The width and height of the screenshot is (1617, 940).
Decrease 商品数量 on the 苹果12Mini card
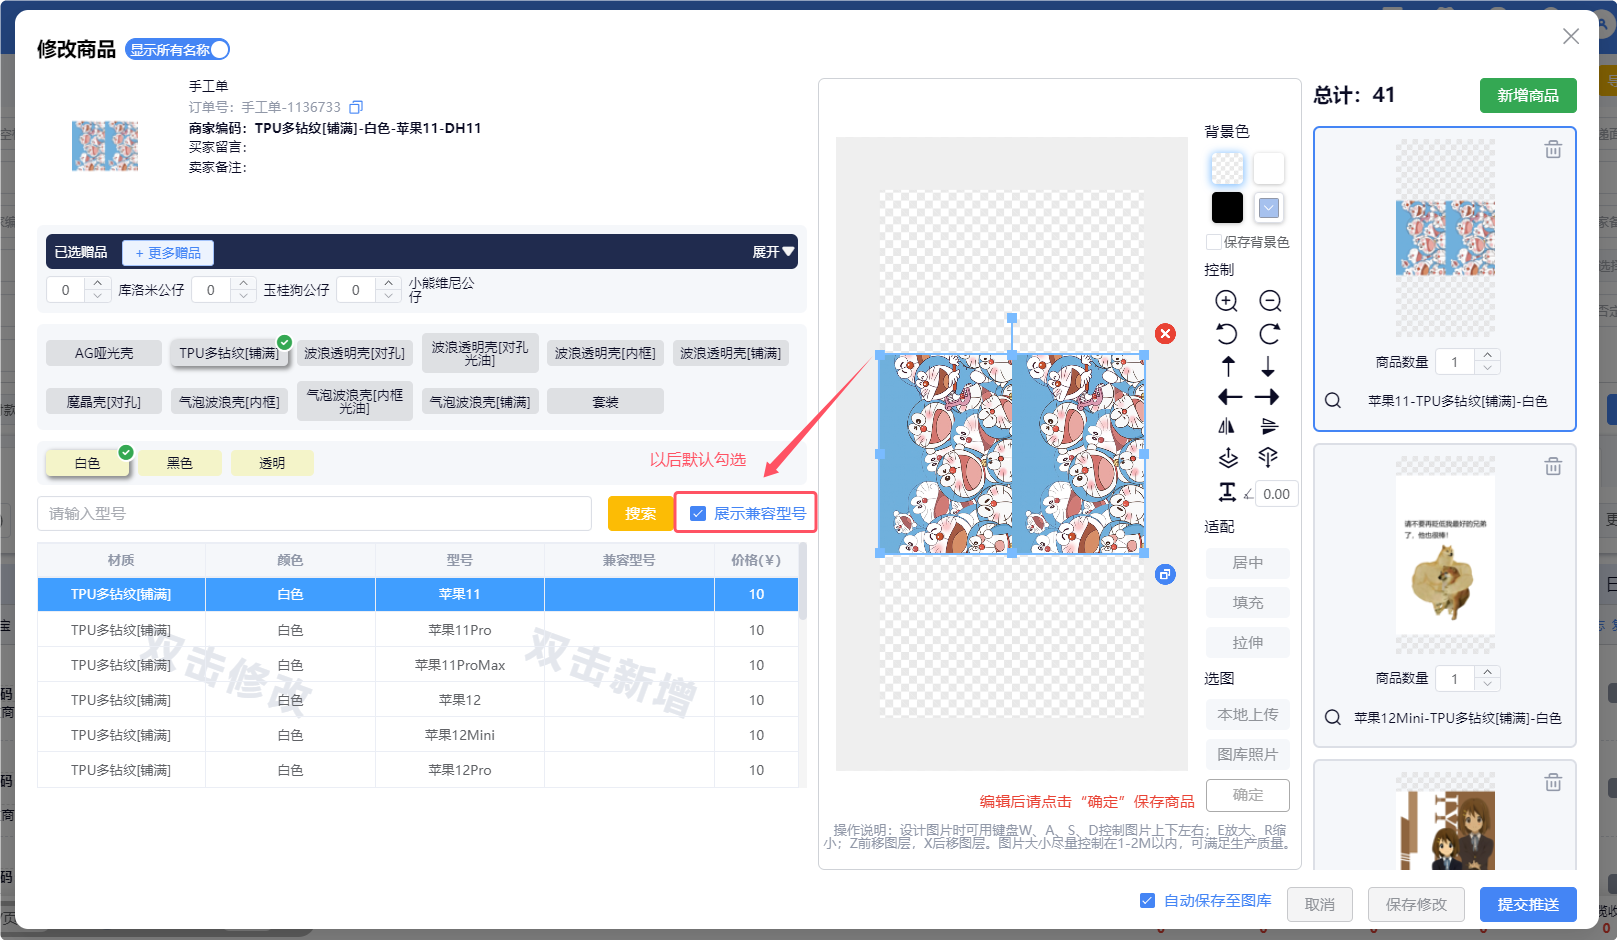(1488, 685)
